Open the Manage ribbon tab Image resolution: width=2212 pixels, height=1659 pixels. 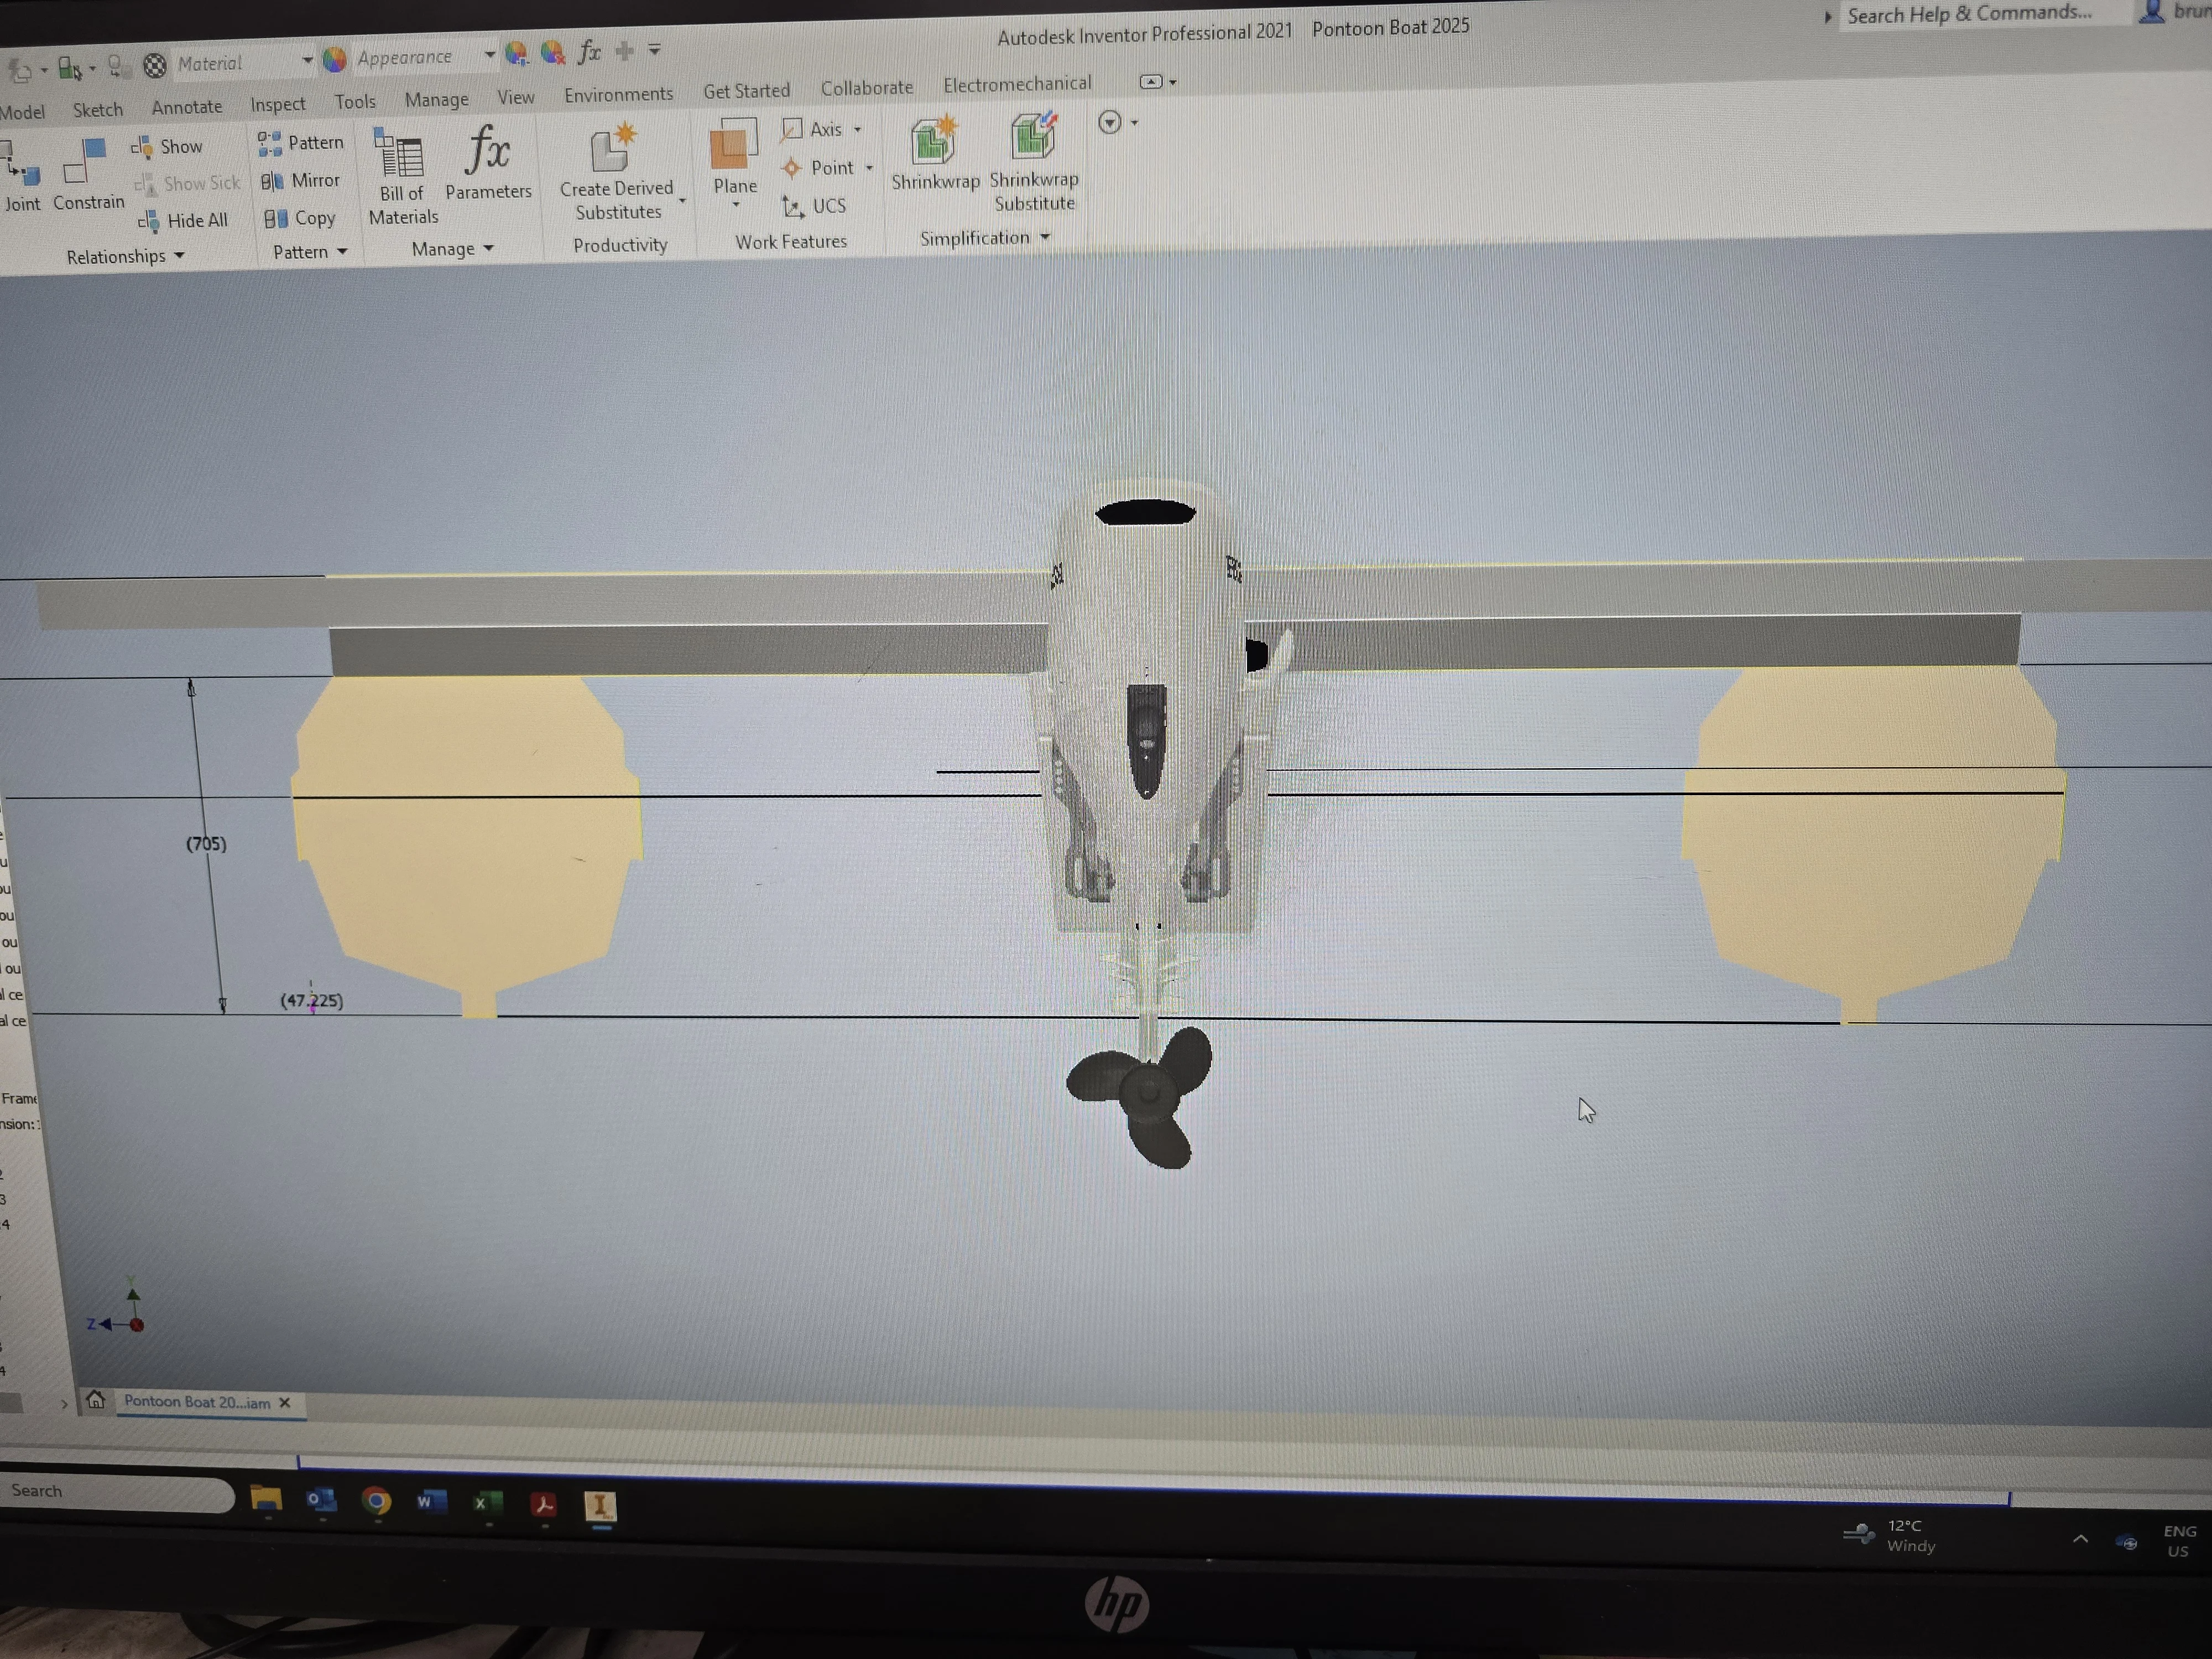[436, 100]
